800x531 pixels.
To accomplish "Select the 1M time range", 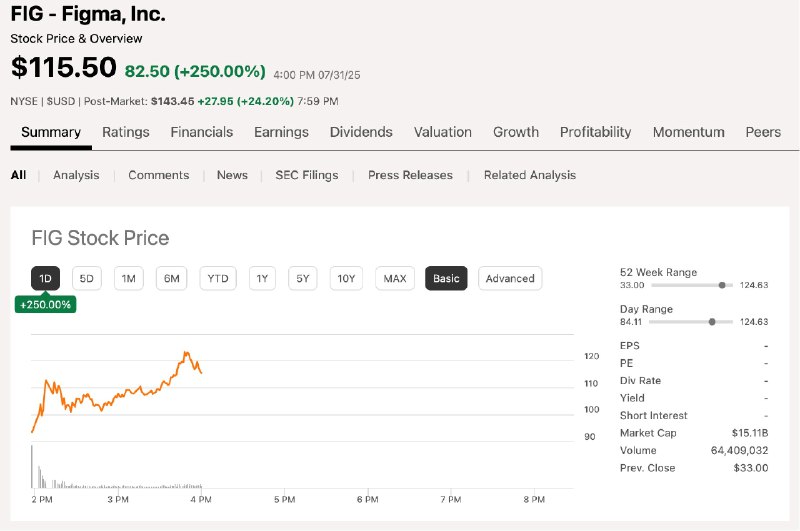I will pos(129,279).
